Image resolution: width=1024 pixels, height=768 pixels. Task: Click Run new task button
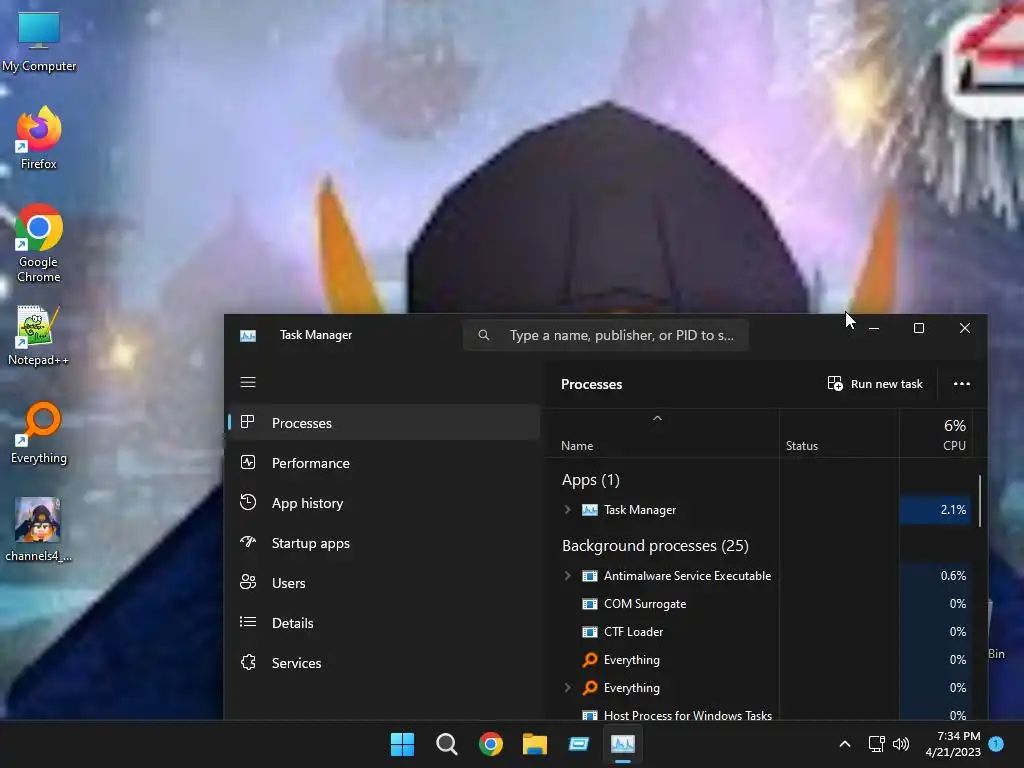875,384
